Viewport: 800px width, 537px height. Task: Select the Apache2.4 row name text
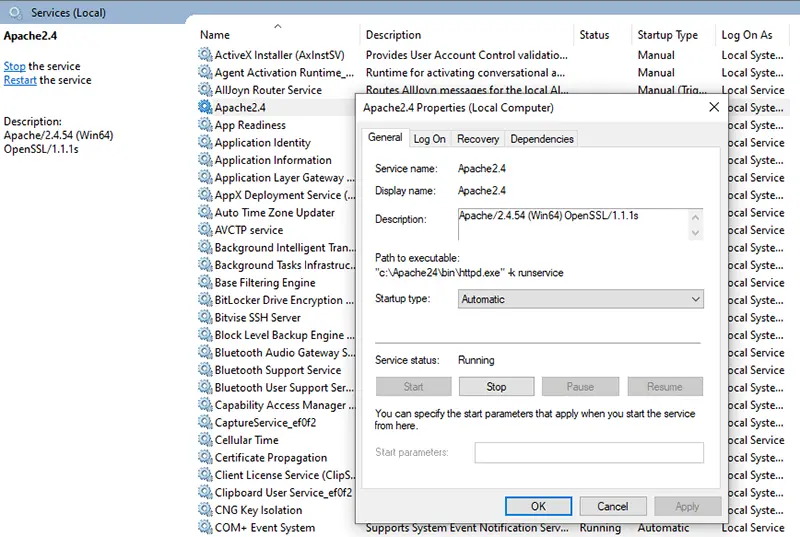(x=240, y=108)
